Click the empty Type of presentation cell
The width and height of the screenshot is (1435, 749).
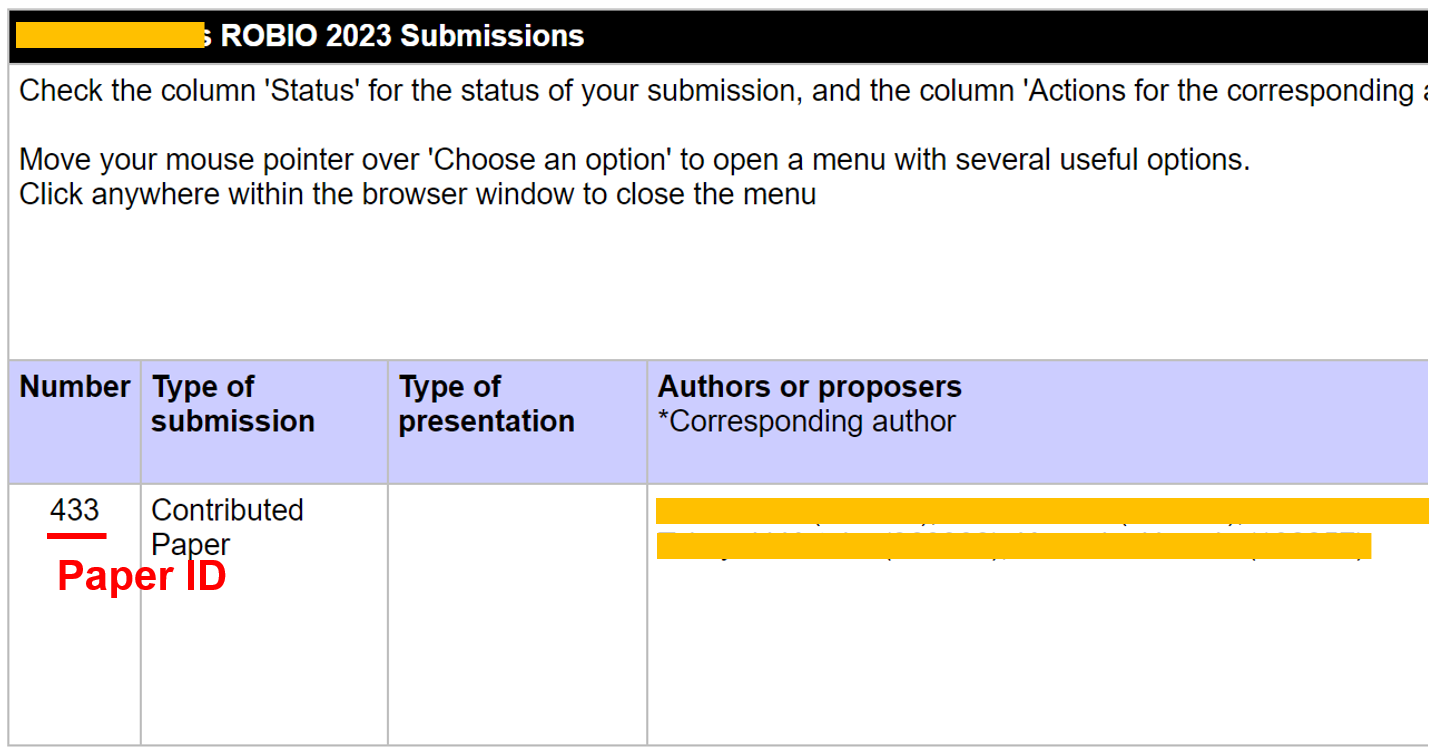pyautogui.click(x=517, y=613)
